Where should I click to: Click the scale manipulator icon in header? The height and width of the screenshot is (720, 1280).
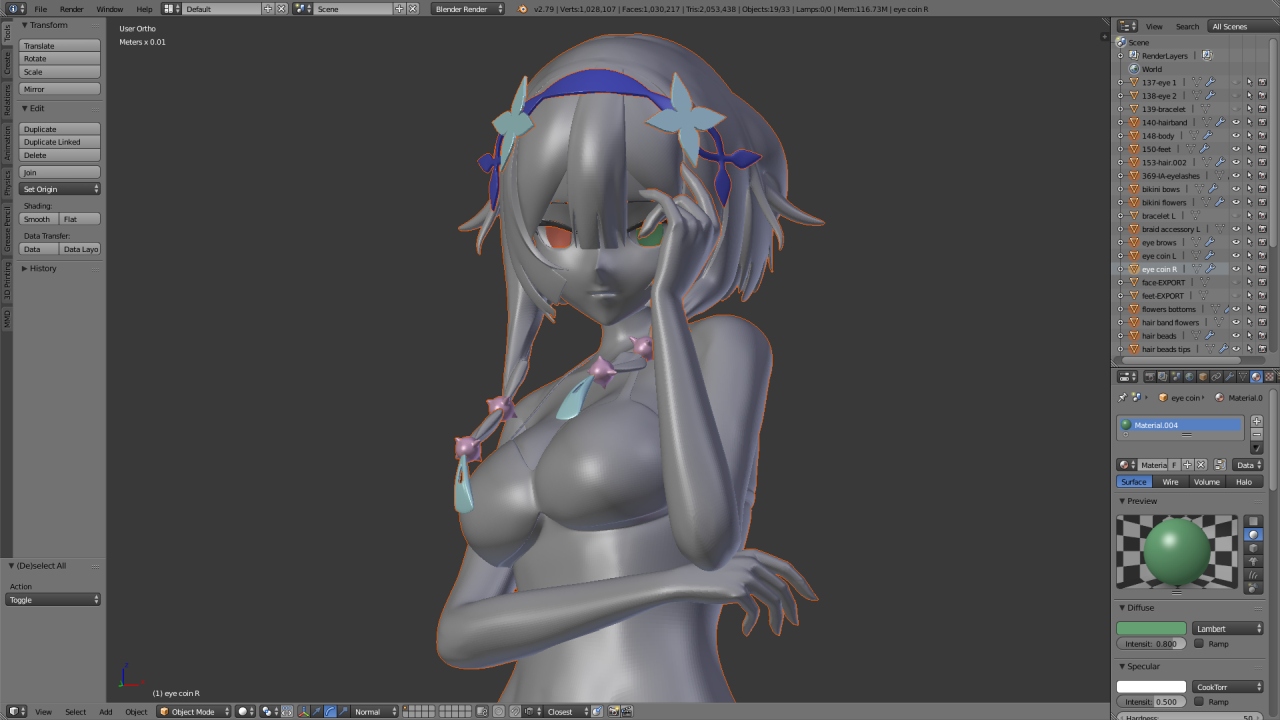pyautogui.click(x=343, y=711)
